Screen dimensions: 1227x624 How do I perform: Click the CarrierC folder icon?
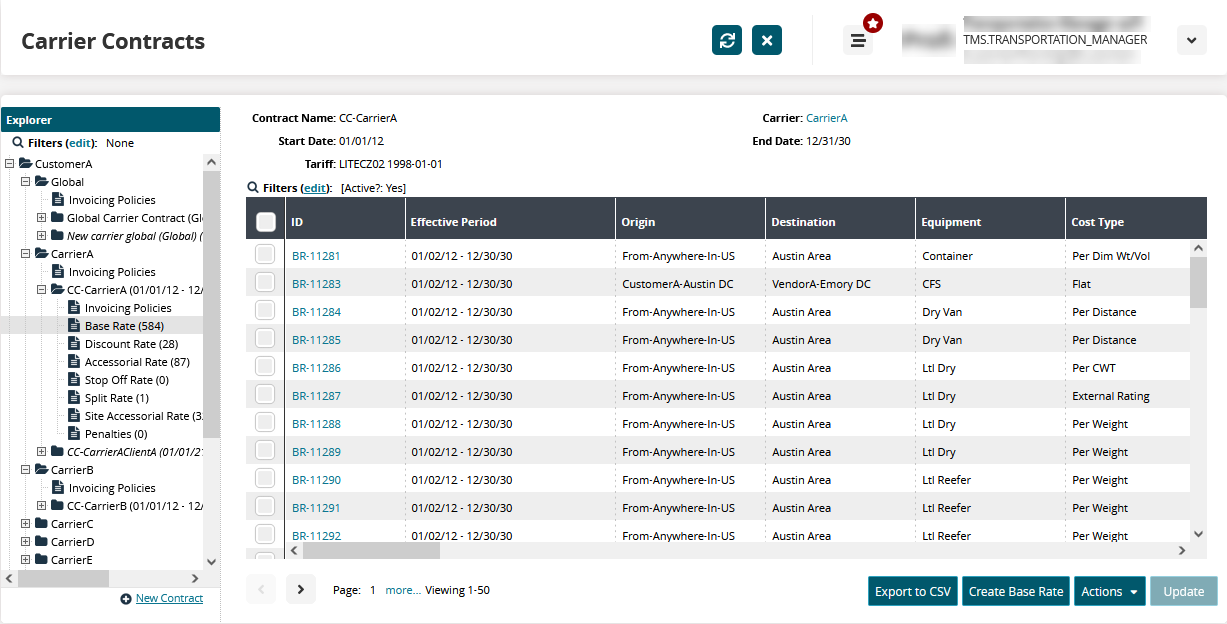(41, 524)
